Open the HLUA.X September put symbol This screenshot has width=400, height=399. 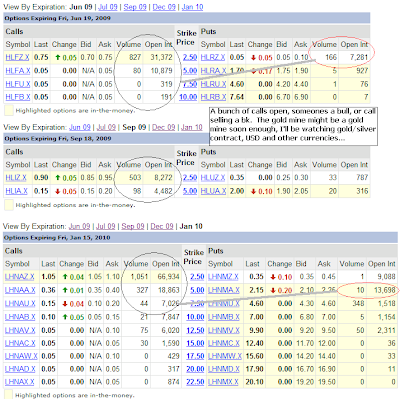213,191
